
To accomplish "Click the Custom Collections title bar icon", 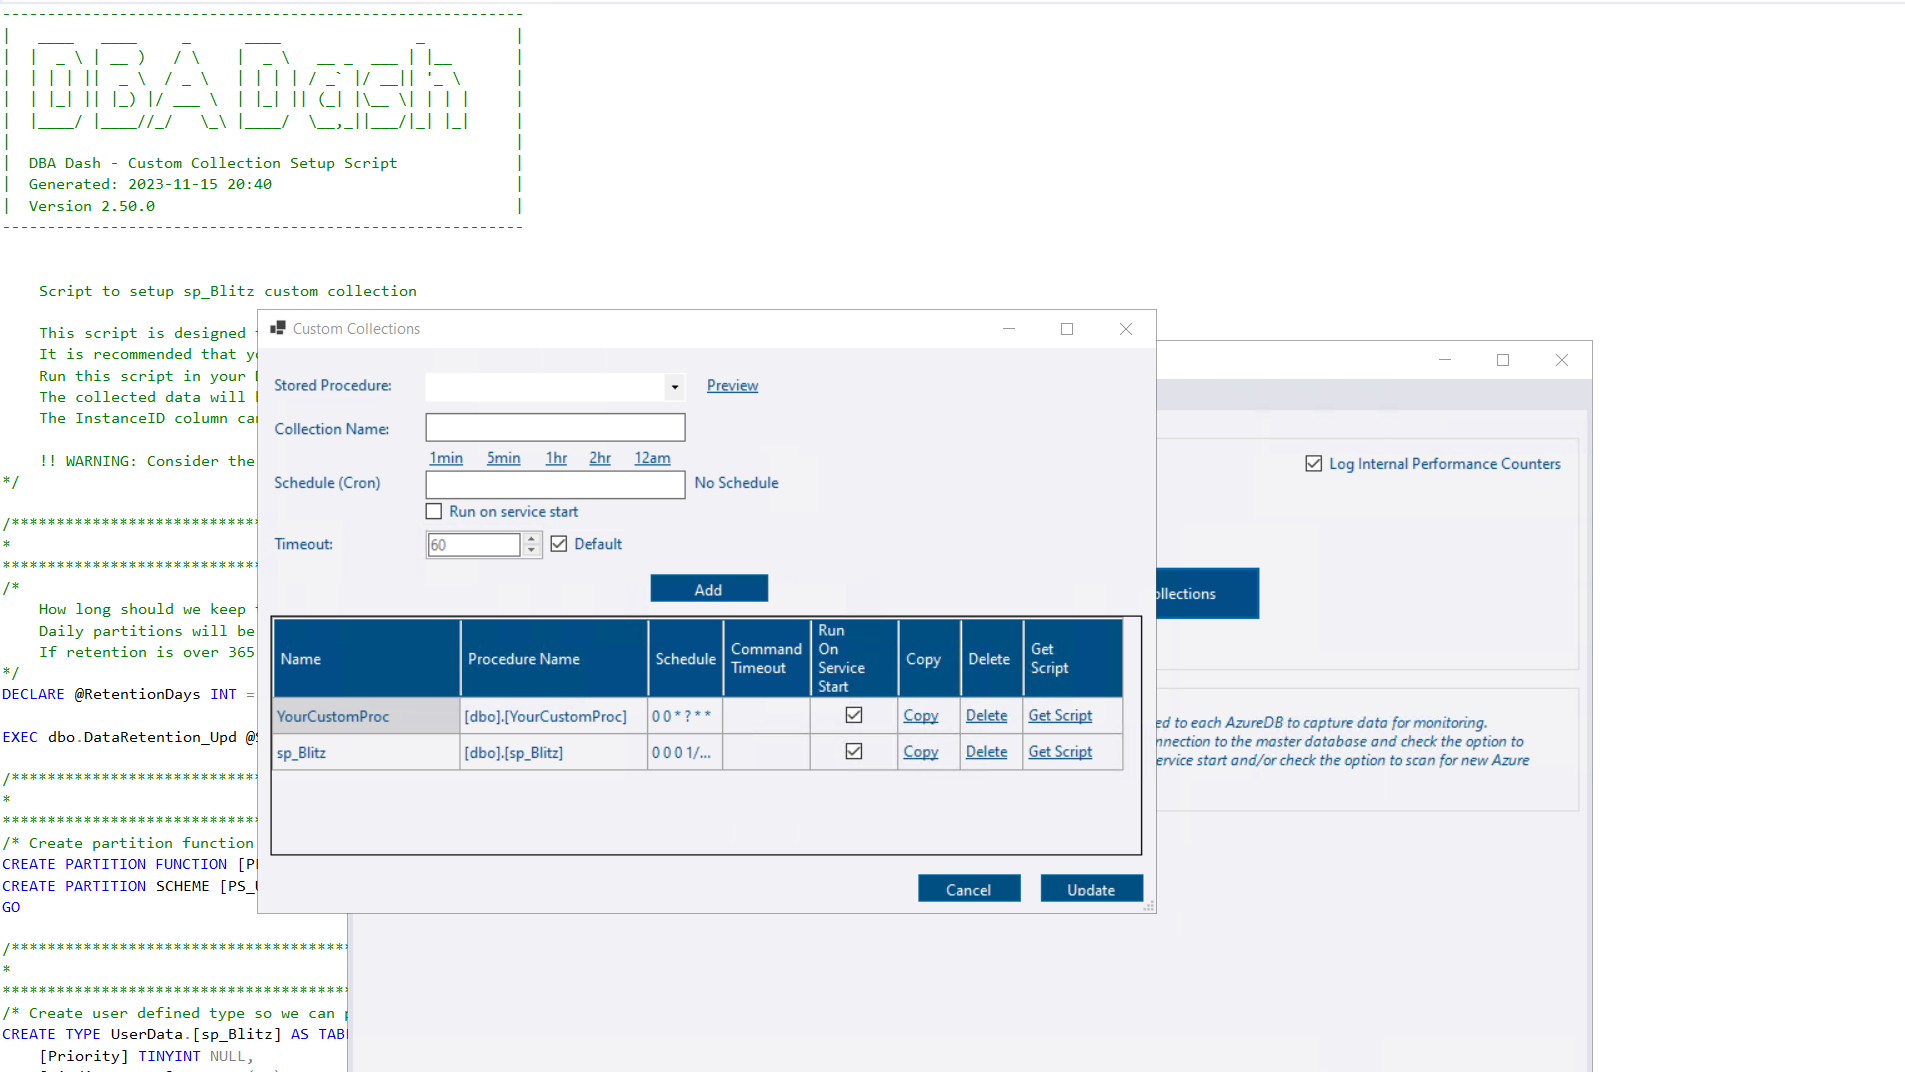I will pyautogui.click(x=280, y=328).
